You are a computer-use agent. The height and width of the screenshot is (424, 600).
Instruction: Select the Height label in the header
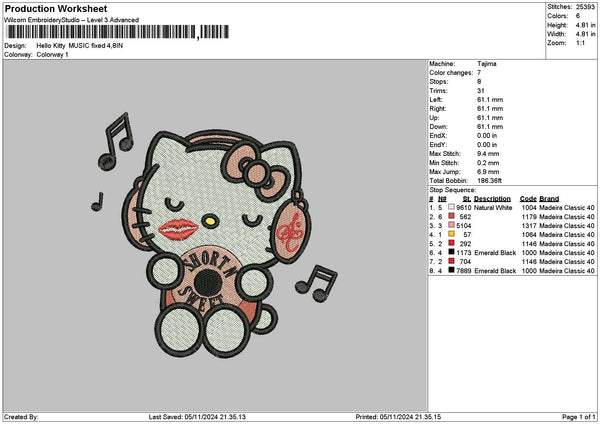coord(558,25)
